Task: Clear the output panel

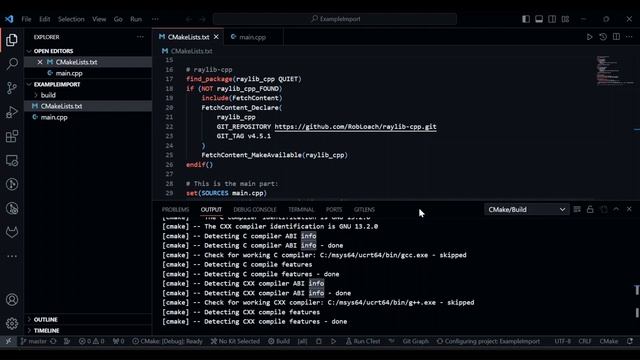Action: pos(577,209)
